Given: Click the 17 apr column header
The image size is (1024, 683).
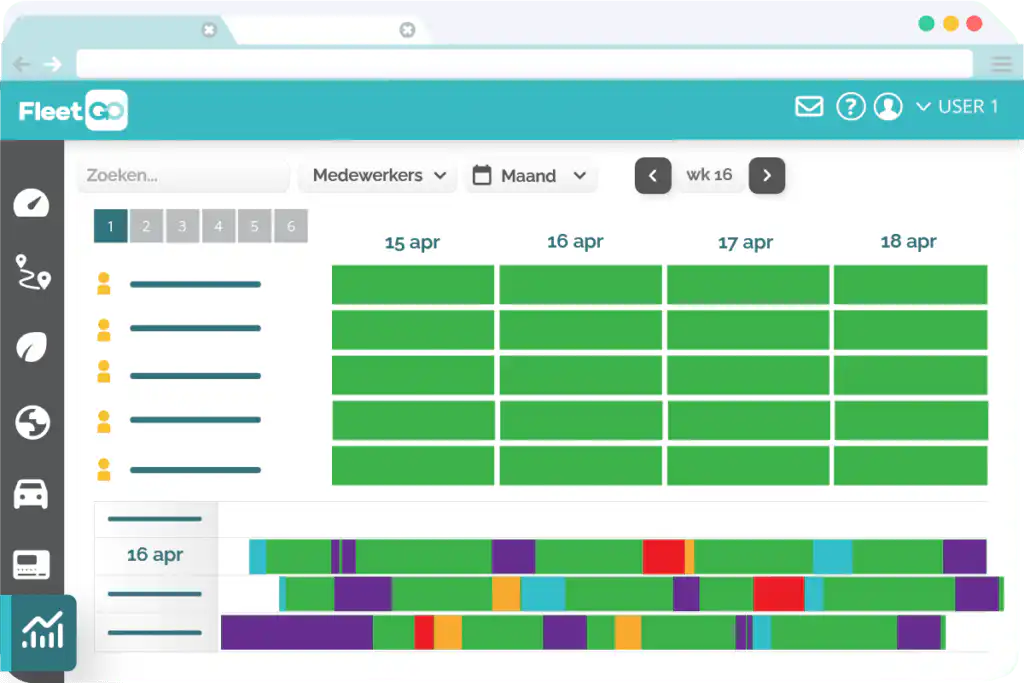Looking at the screenshot, I should [x=746, y=242].
